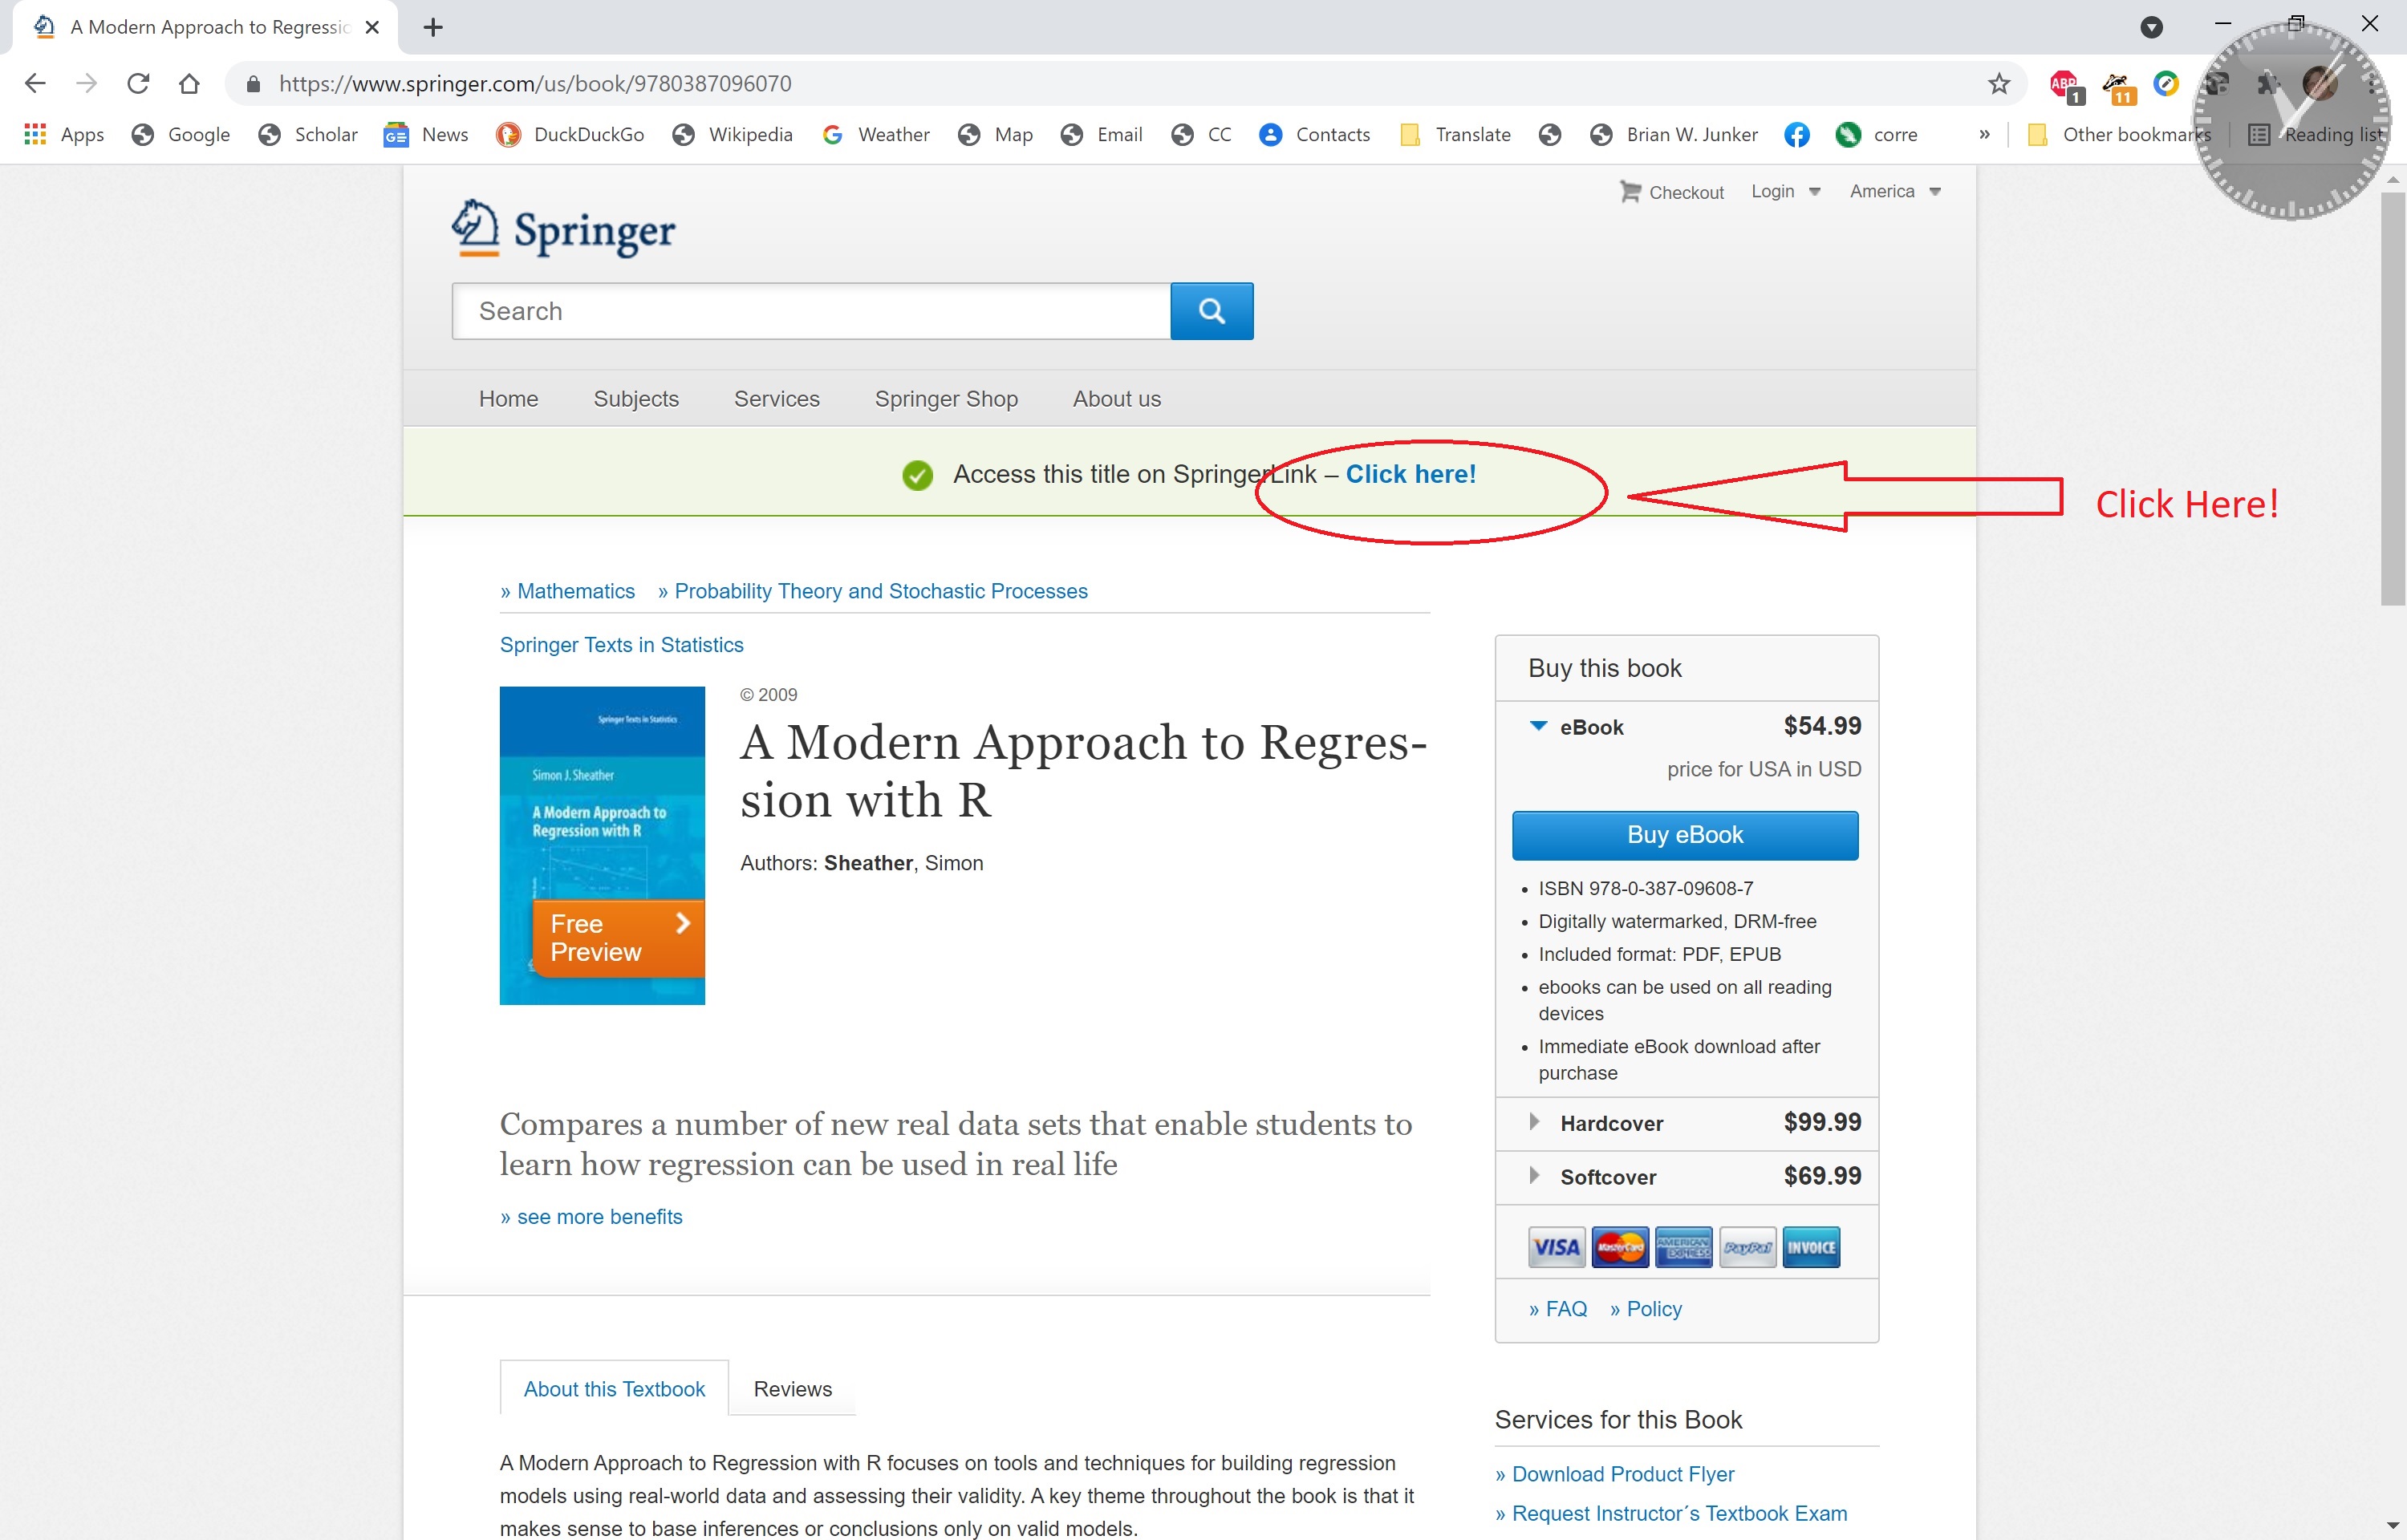Close the A Modern Approach to Regression tab
Image resolution: width=2407 pixels, height=1540 pixels.
tap(372, 27)
